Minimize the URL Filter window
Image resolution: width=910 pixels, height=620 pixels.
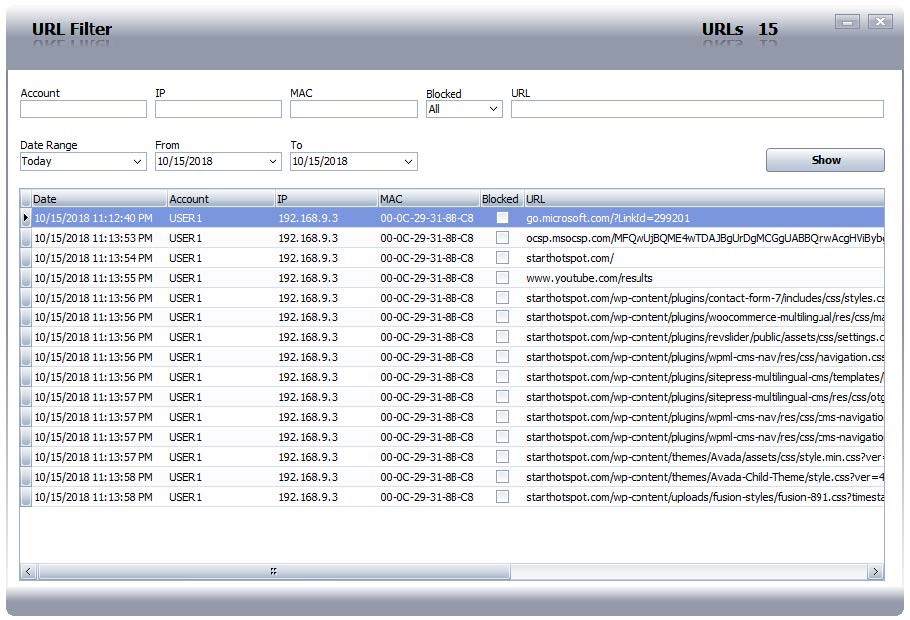(847, 21)
